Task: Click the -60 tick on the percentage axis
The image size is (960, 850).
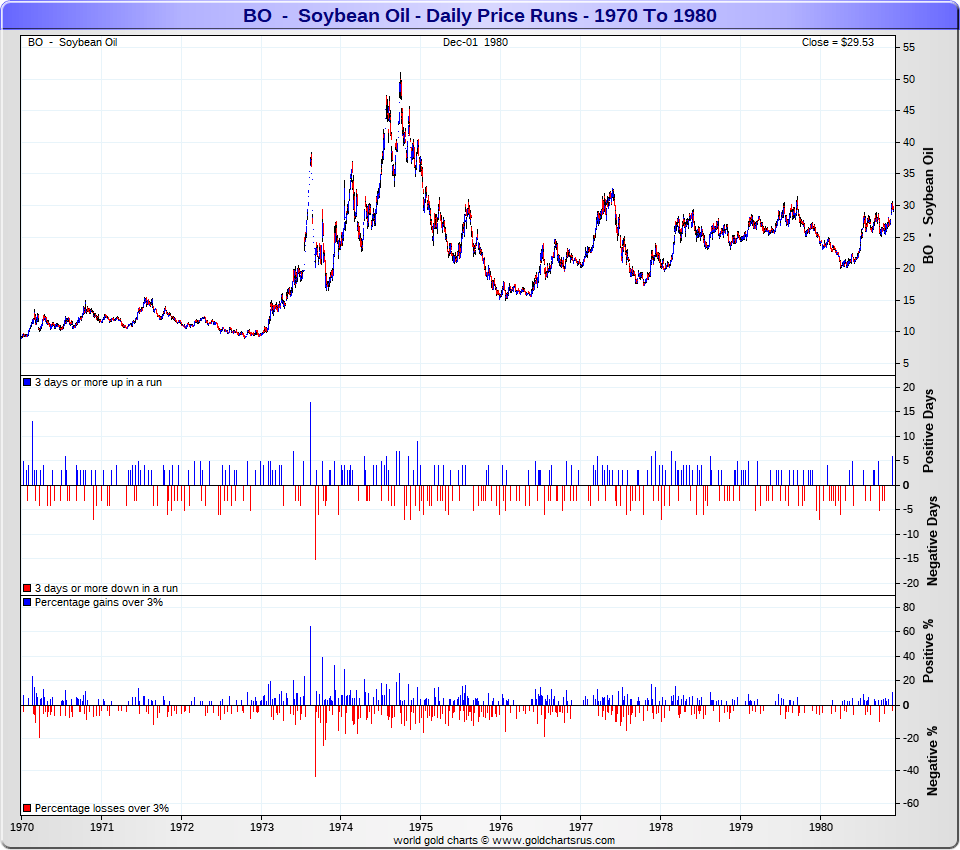Action: (910, 803)
